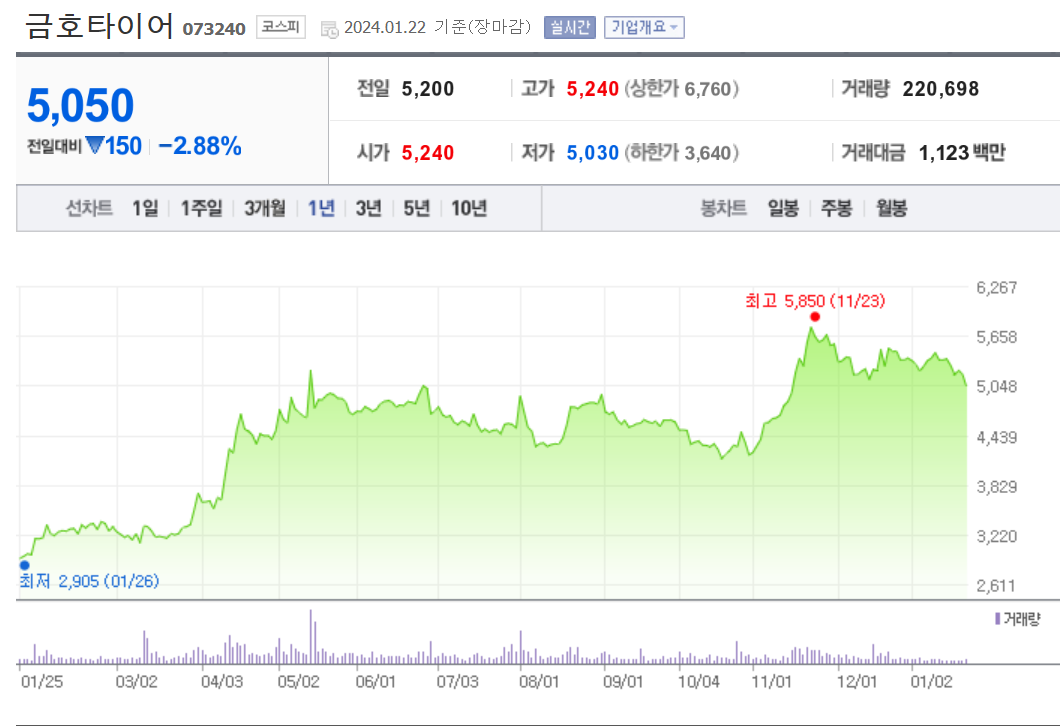
Task: Click the 01/25 x-axis date label
Action: [42, 681]
